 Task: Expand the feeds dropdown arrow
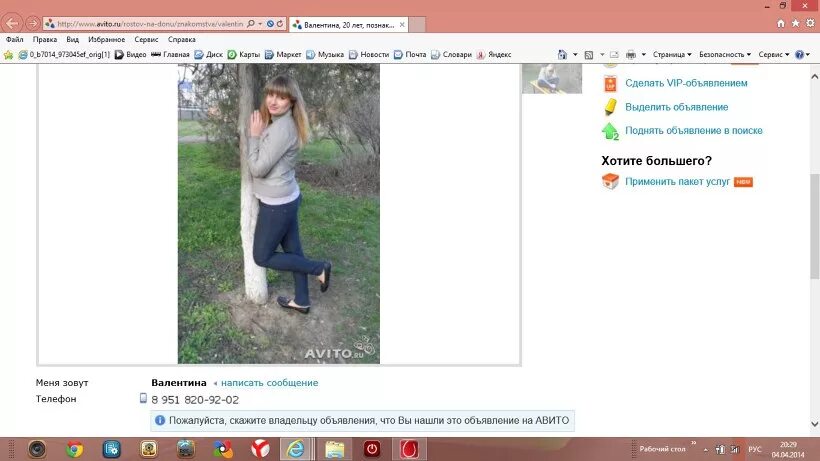coord(602,54)
